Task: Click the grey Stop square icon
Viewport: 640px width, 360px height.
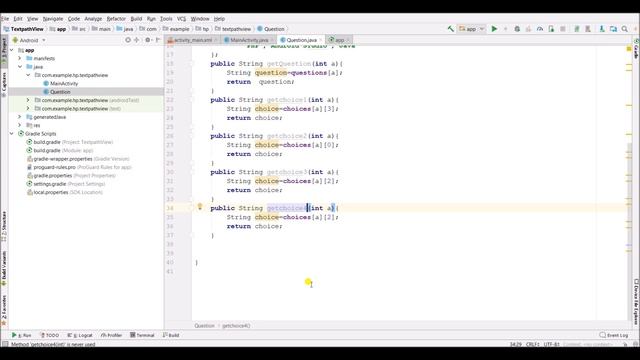Action: point(563,29)
